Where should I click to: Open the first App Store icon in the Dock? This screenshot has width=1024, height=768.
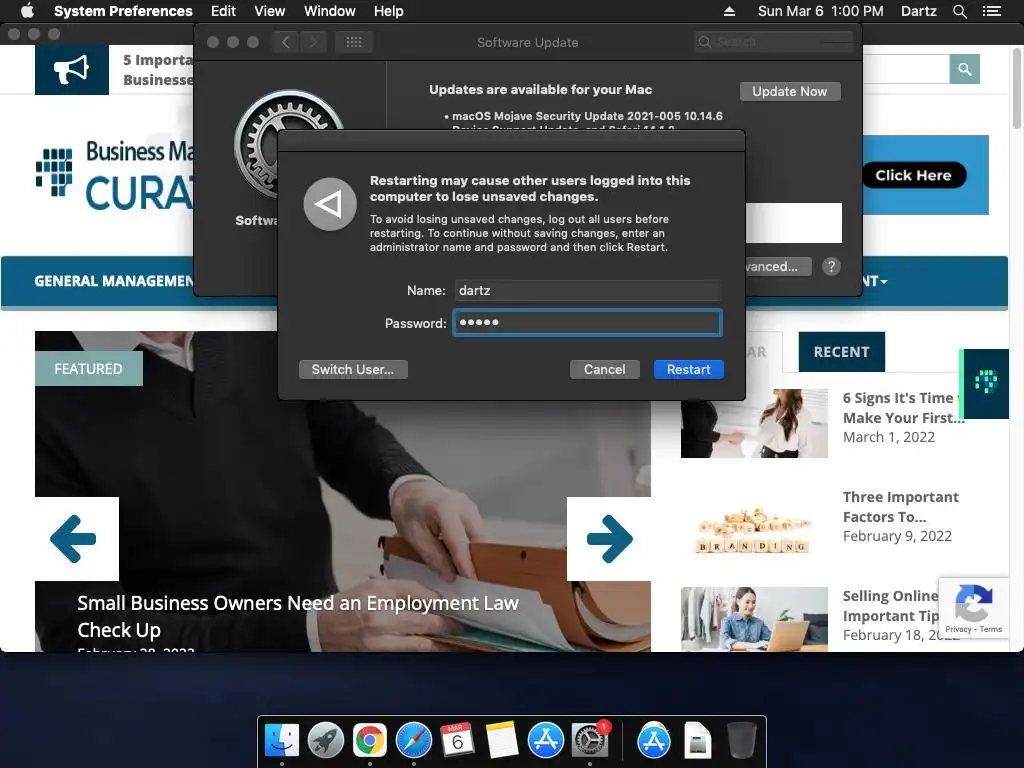(545, 741)
